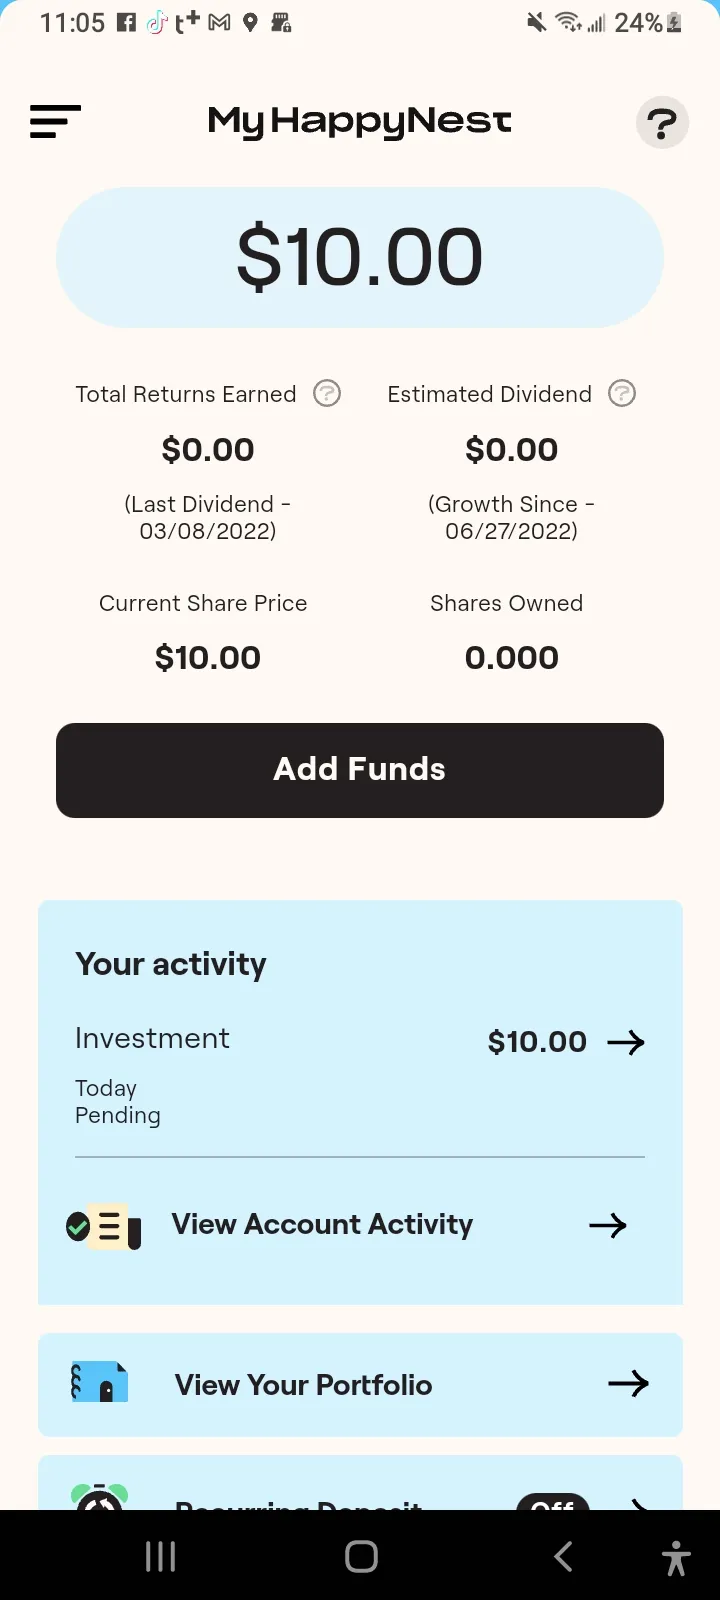
Task: Expand the $10.00 investment details arrow
Action: [626, 1042]
